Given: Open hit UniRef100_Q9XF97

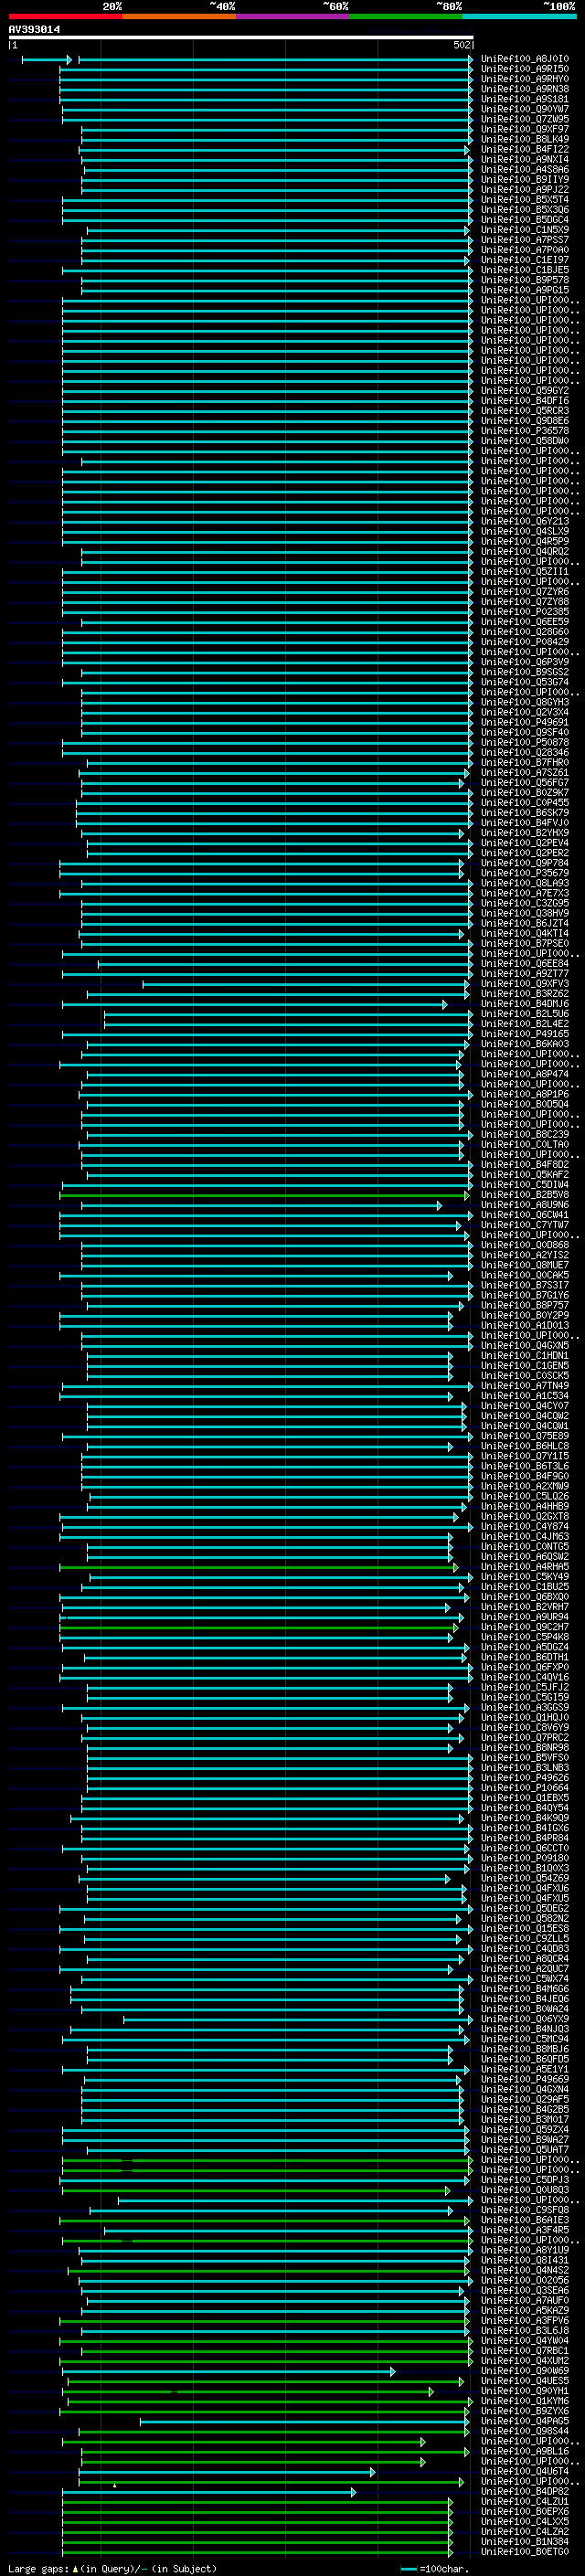Looking at the screenshot, I should click(x=524, y=129).
